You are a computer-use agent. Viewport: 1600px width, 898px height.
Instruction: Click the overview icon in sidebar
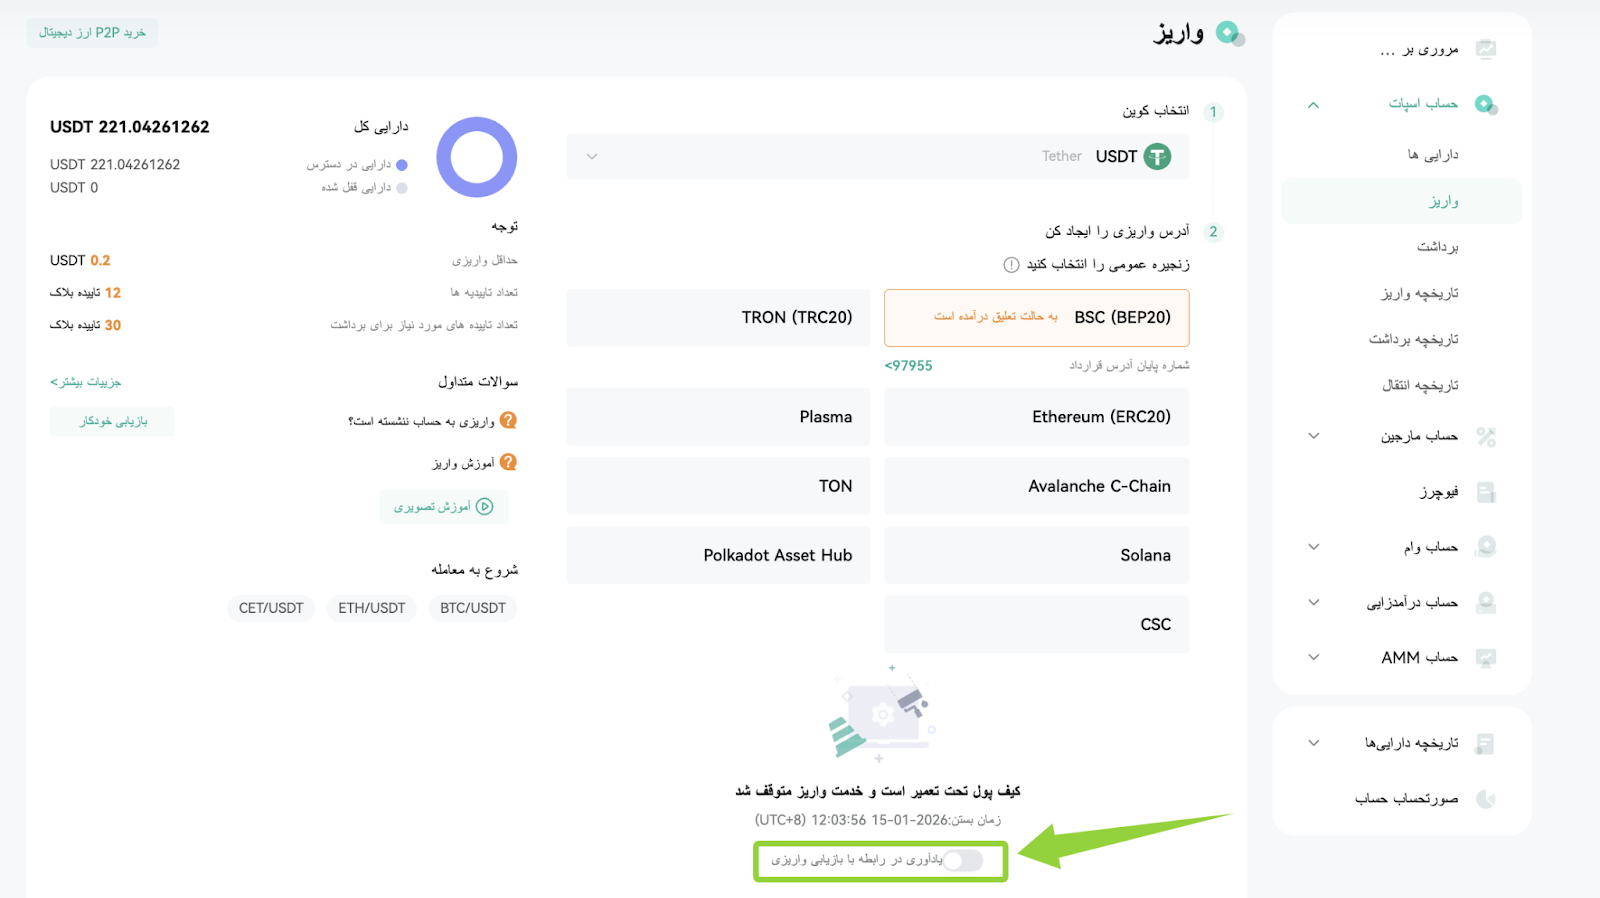pos(1486,49)
